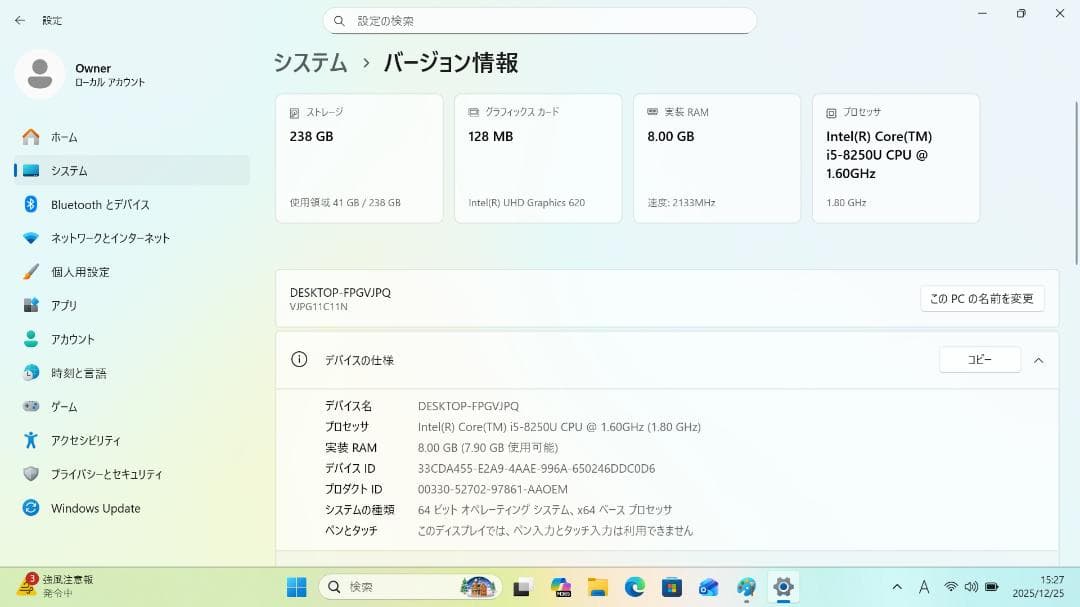Open Microsoft Store from the taskbar
1080x607 pixels.
(671, 587)
